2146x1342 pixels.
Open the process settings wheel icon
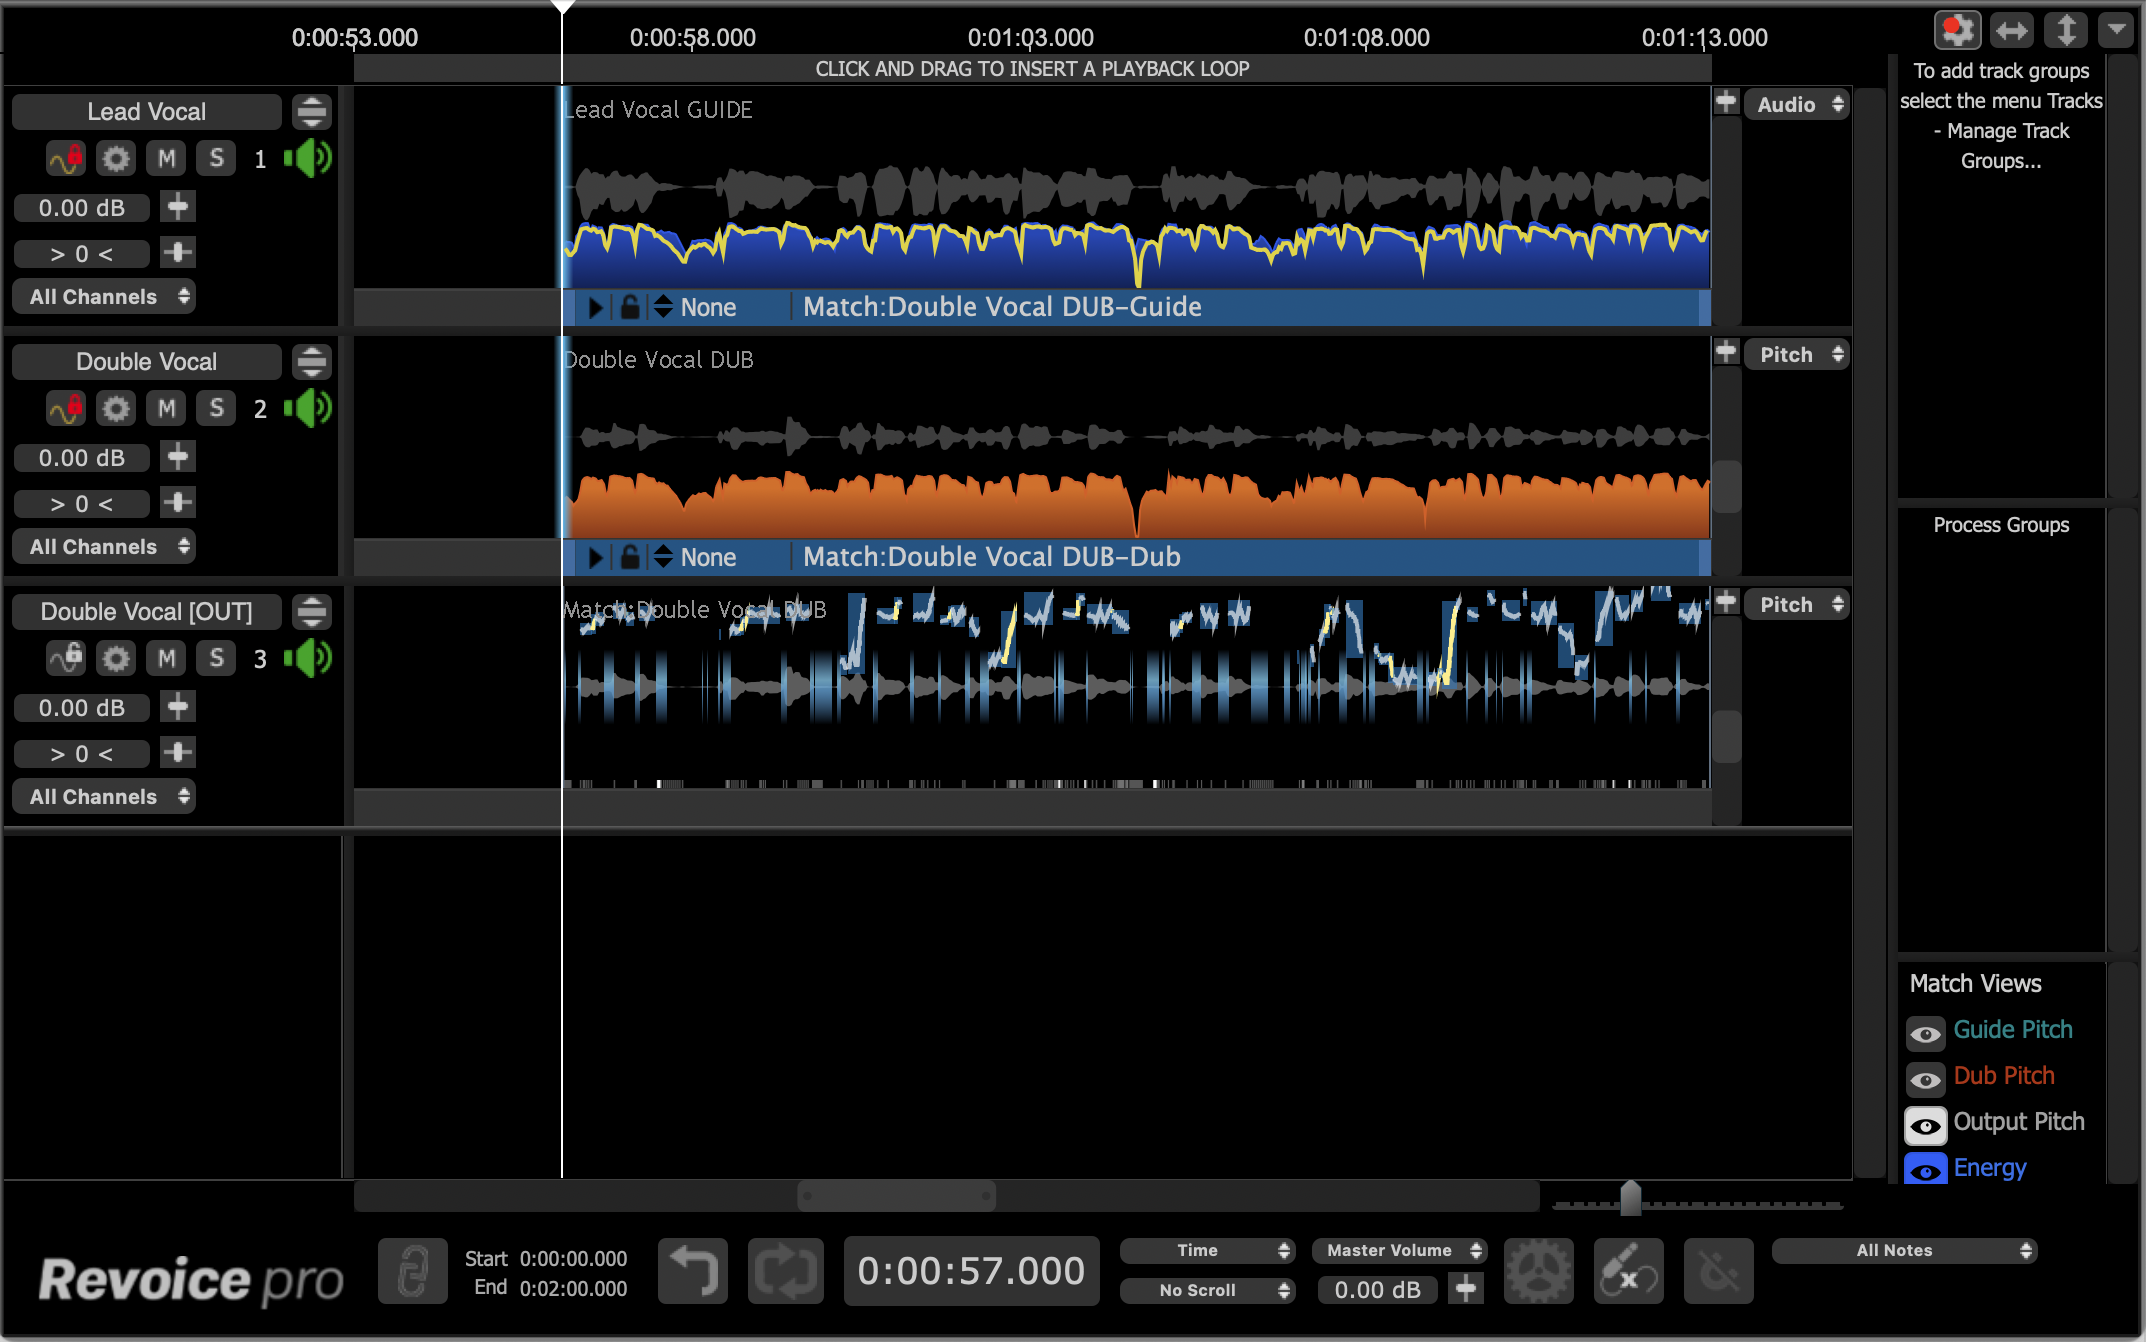tap(1538, 1271)
